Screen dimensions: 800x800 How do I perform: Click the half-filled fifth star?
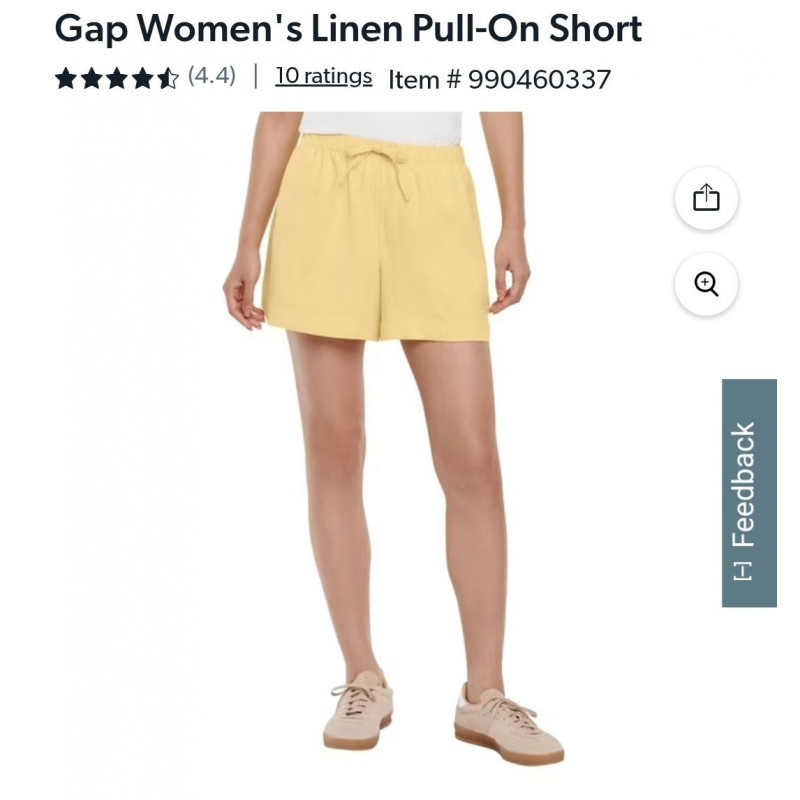click(x=168, y=79)
